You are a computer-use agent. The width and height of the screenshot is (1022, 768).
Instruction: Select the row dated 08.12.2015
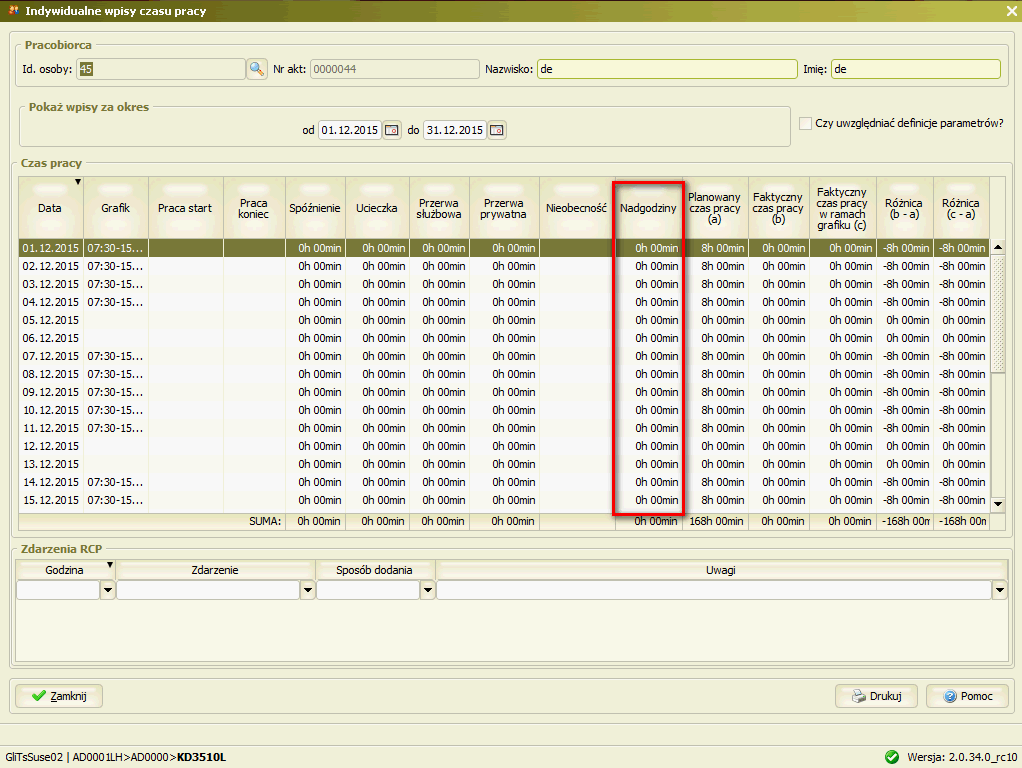tap(504, 374)
